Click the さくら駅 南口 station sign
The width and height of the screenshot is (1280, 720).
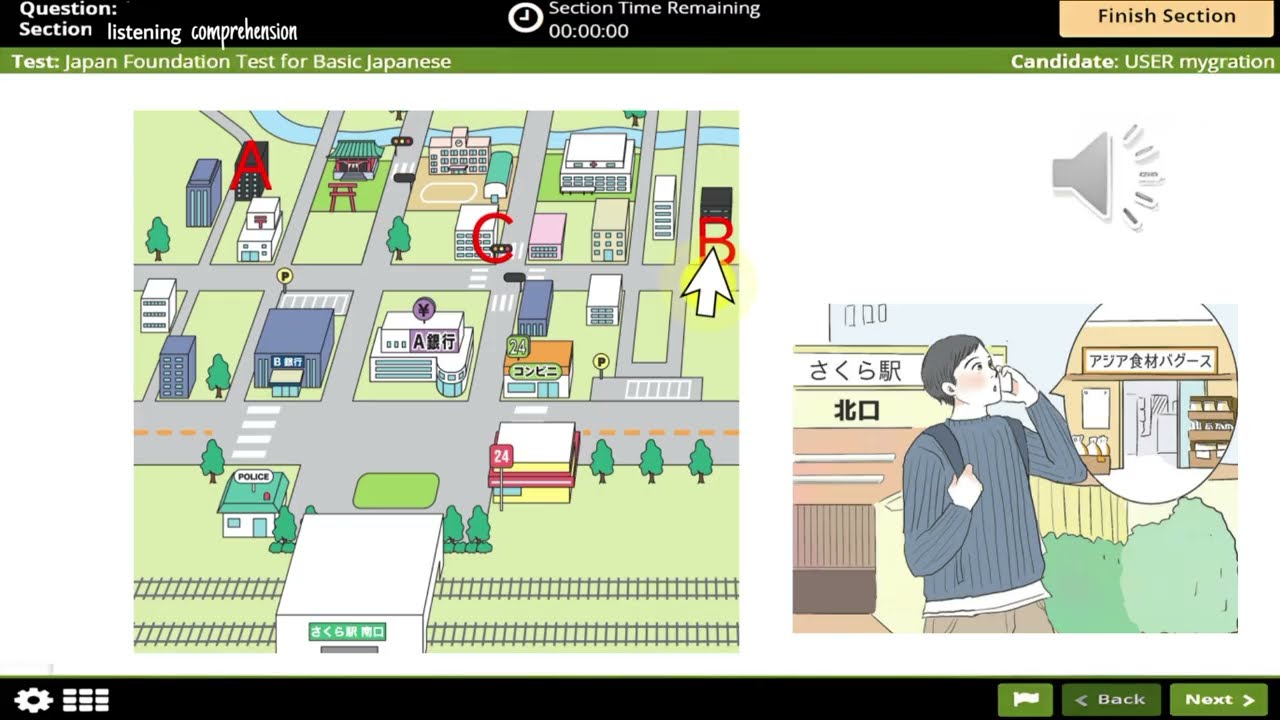[347, 632]
